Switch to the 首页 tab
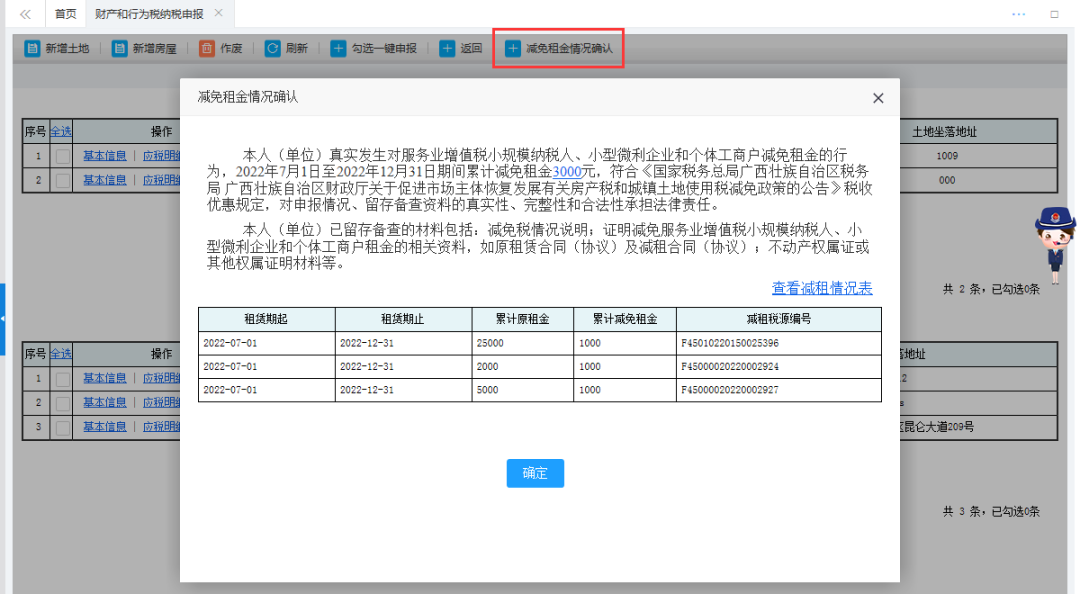Screen dimensions: 1080x594 [65, 14]
